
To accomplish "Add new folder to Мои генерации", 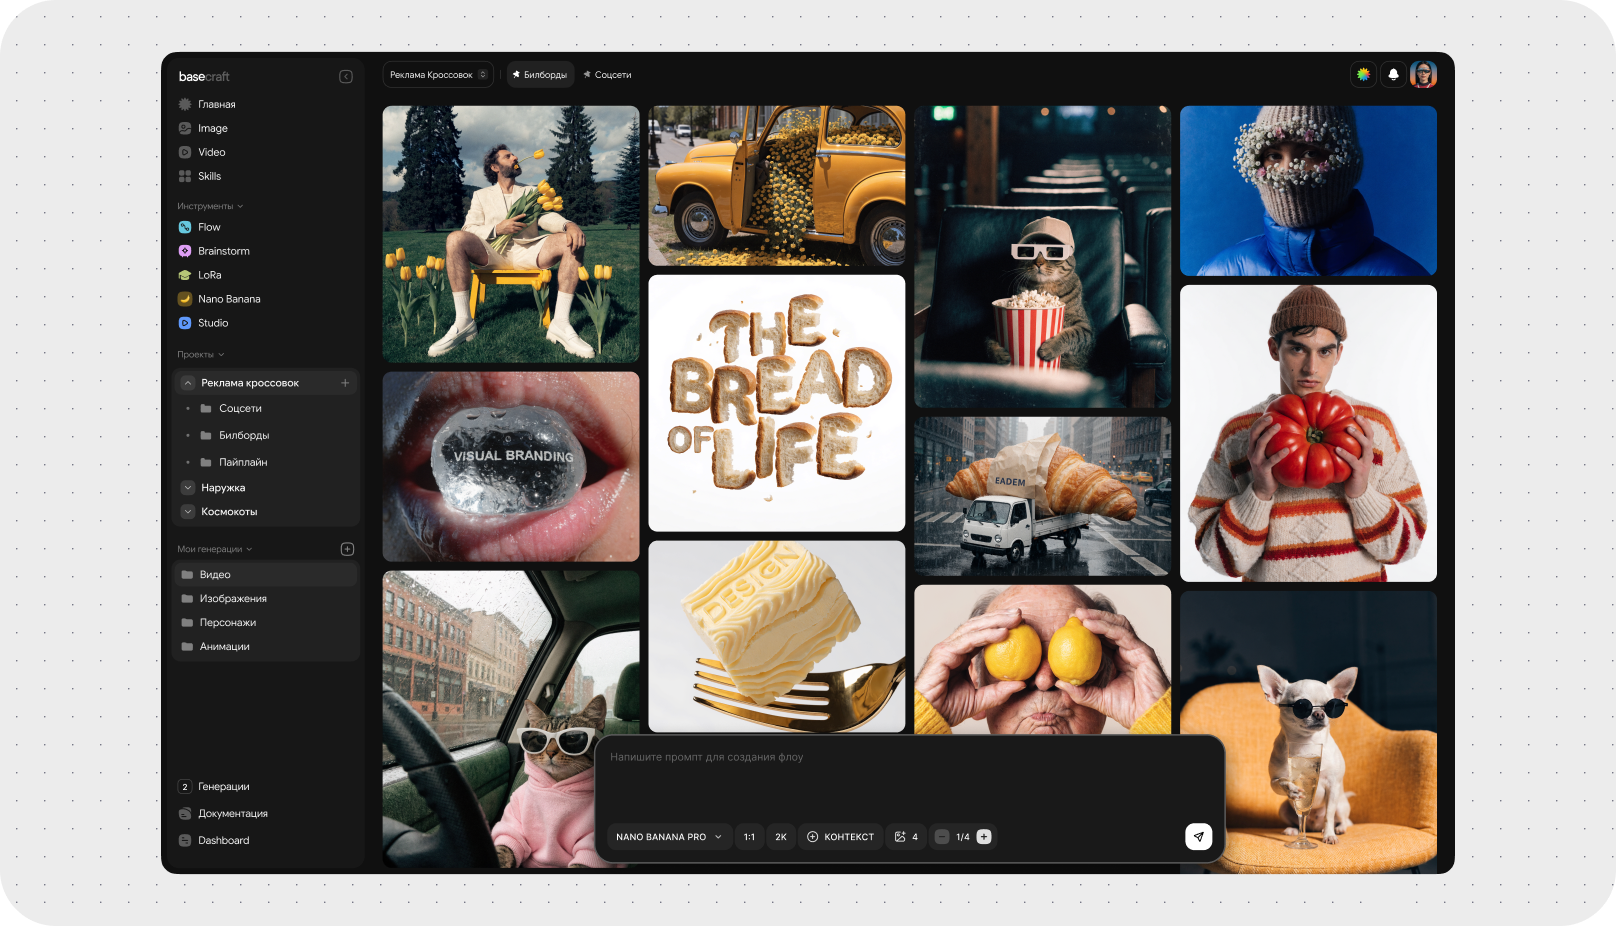I will click(x=347, y=549).
